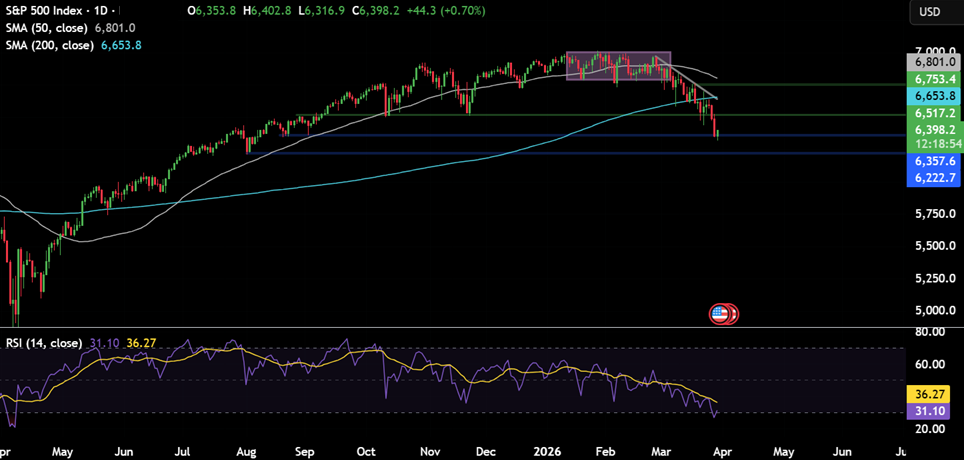Click the Oct label on the time axis

click(x=368, y=451)
